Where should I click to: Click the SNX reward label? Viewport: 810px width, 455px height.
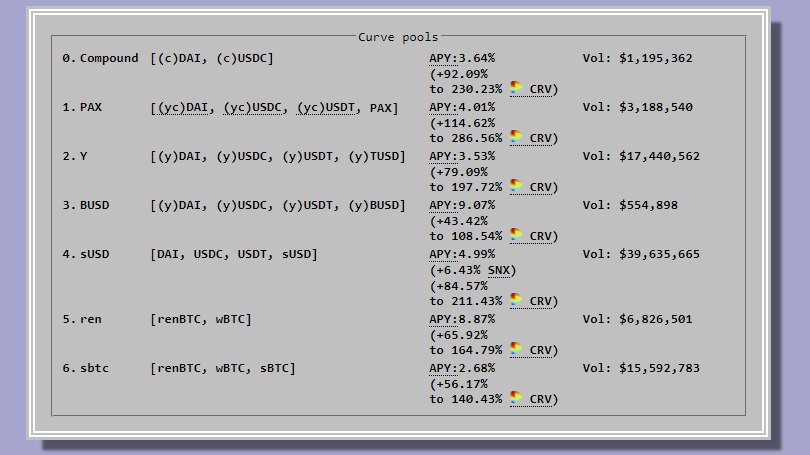[x=499, y=271]
